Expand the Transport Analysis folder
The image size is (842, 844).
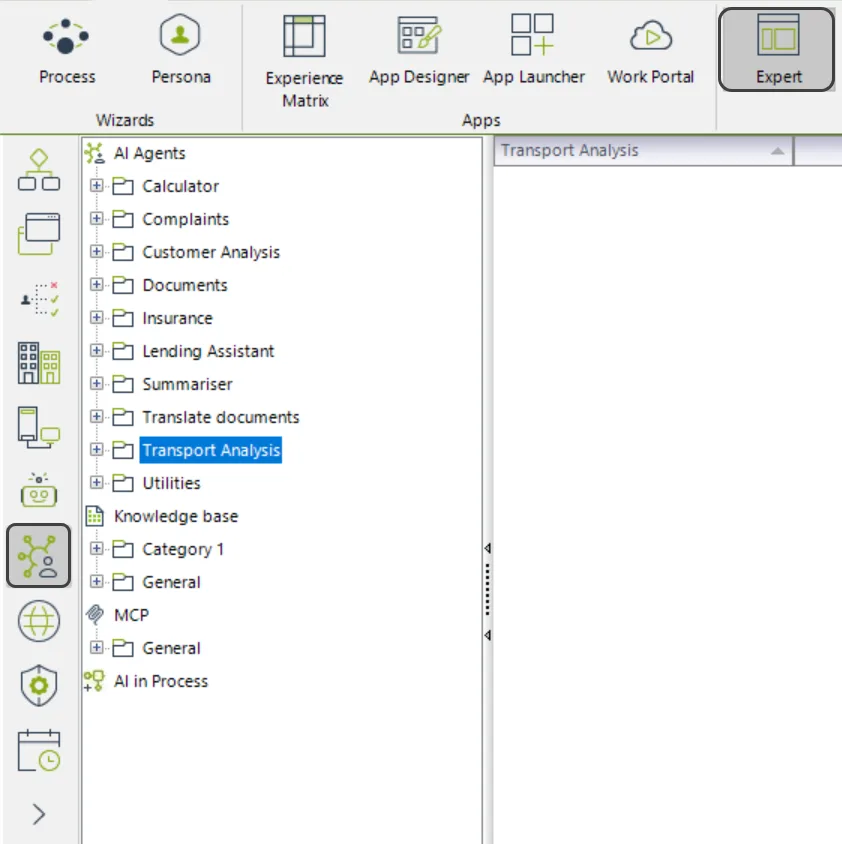pyautogui.click(x=96, y=449)
